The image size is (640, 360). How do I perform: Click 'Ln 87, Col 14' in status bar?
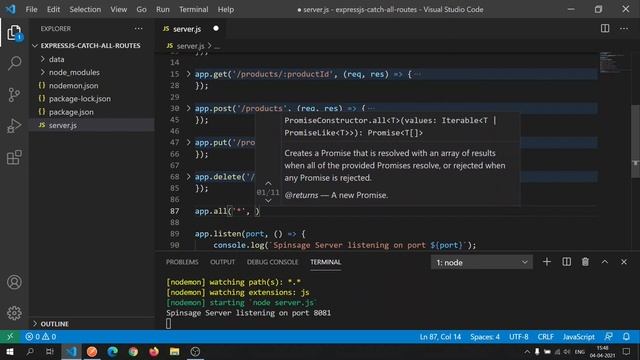click(x=440, y=337)
